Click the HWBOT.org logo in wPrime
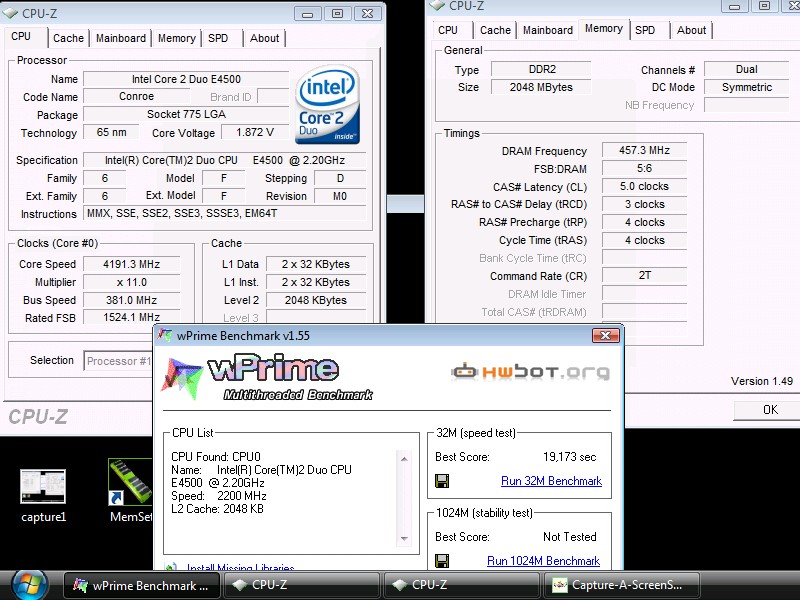Screen dimensions: 800x600 (x=531, y=371)
